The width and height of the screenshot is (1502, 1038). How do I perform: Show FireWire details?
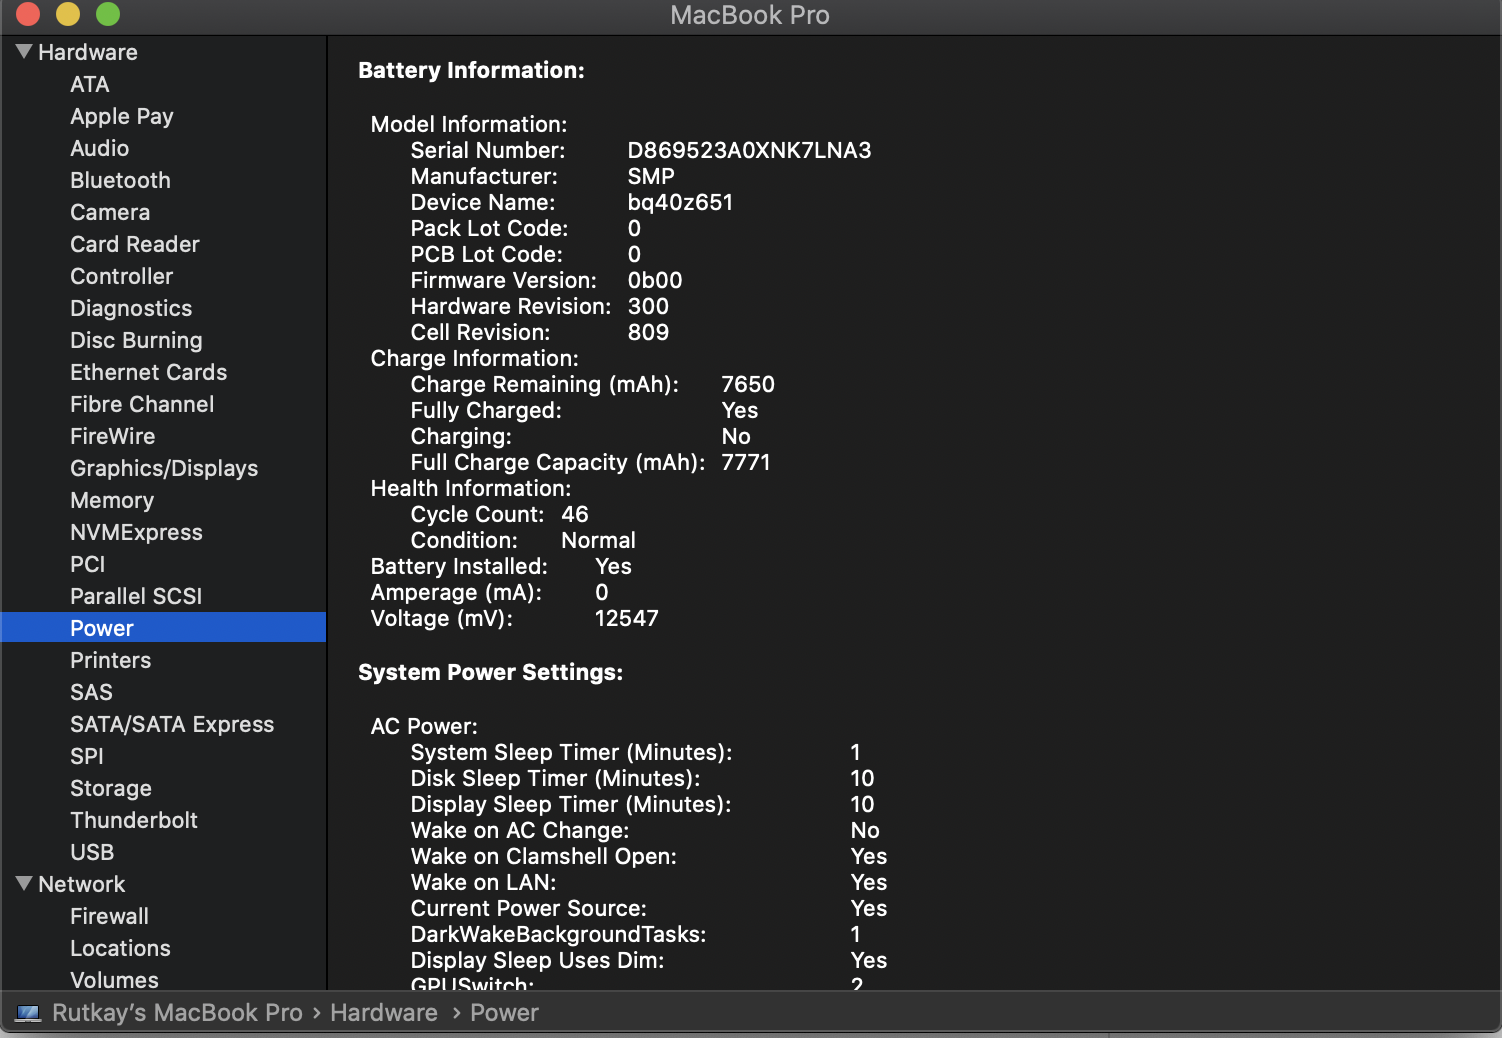(113, 436)
